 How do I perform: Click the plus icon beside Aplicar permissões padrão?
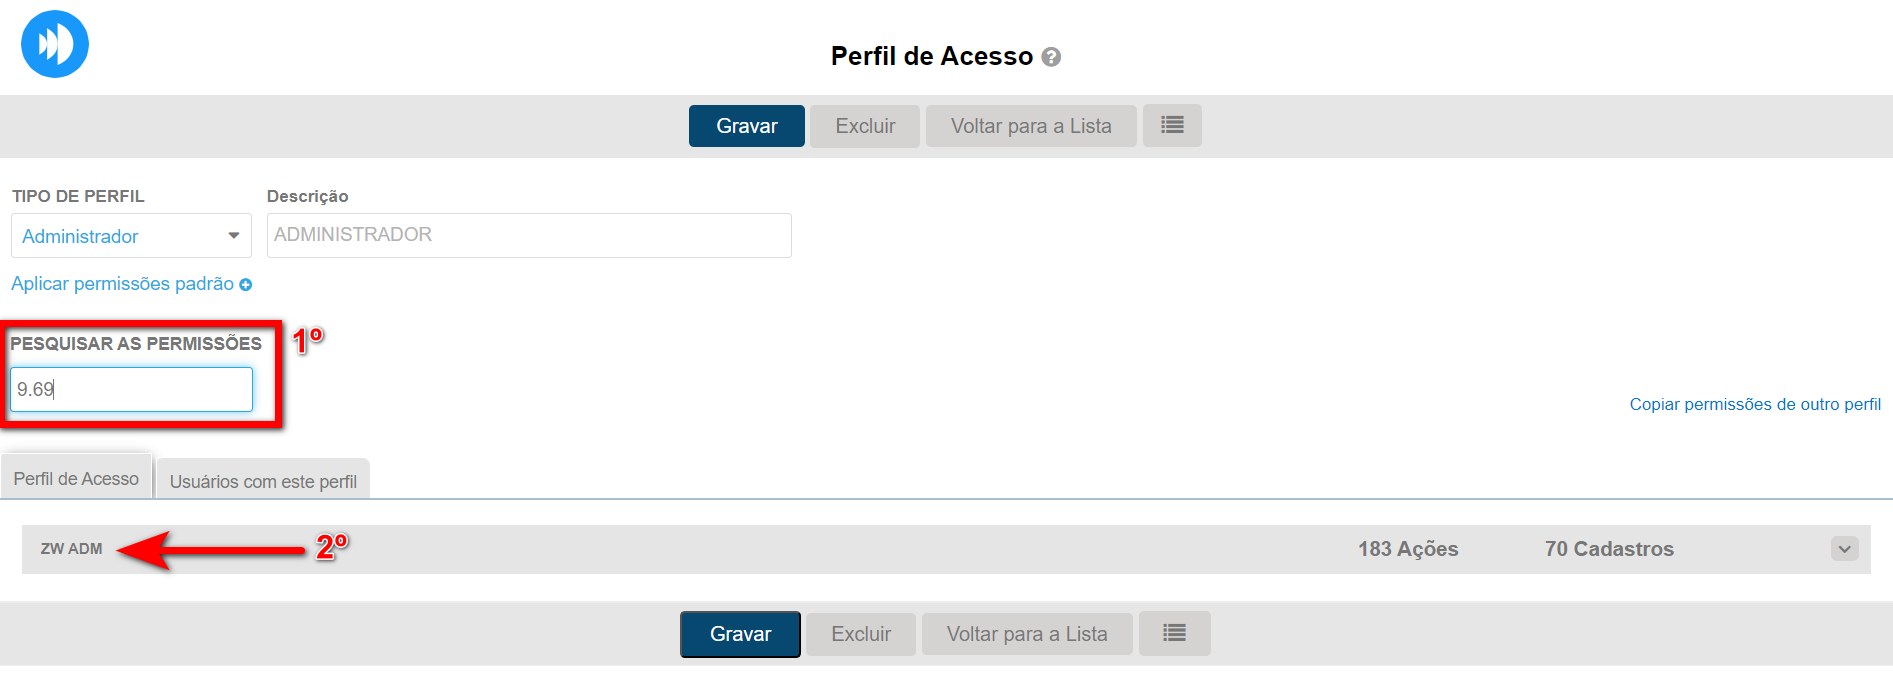[246, 285]
